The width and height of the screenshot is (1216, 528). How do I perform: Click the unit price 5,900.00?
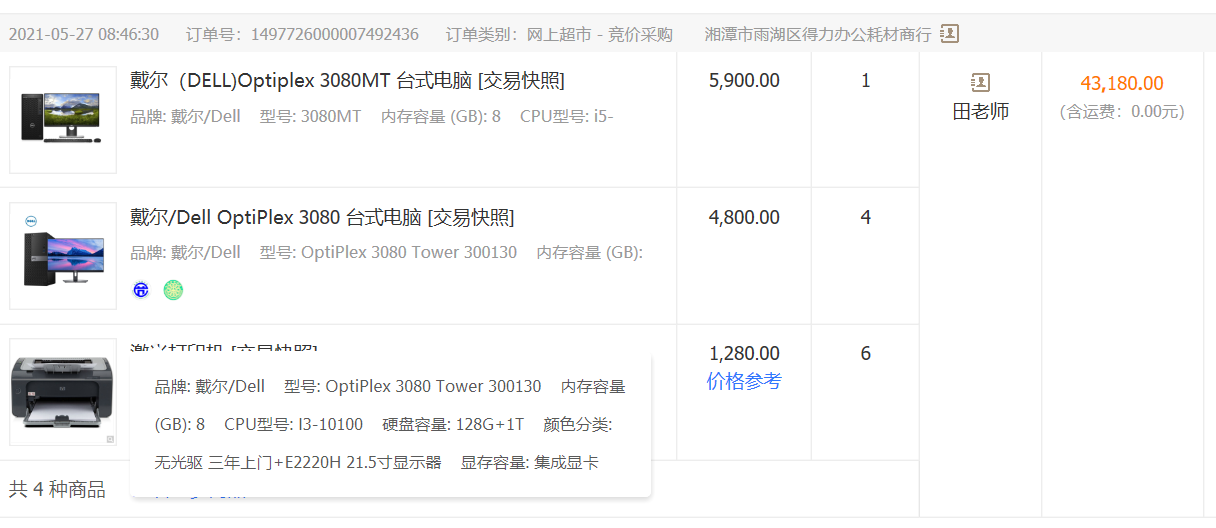click(x=744, y=81)
